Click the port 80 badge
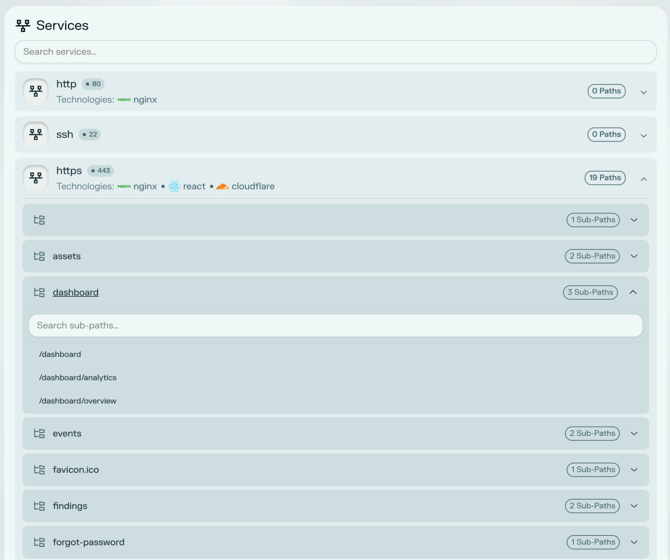The width and height of the screenshot is (670, 560). pos(93,84)
